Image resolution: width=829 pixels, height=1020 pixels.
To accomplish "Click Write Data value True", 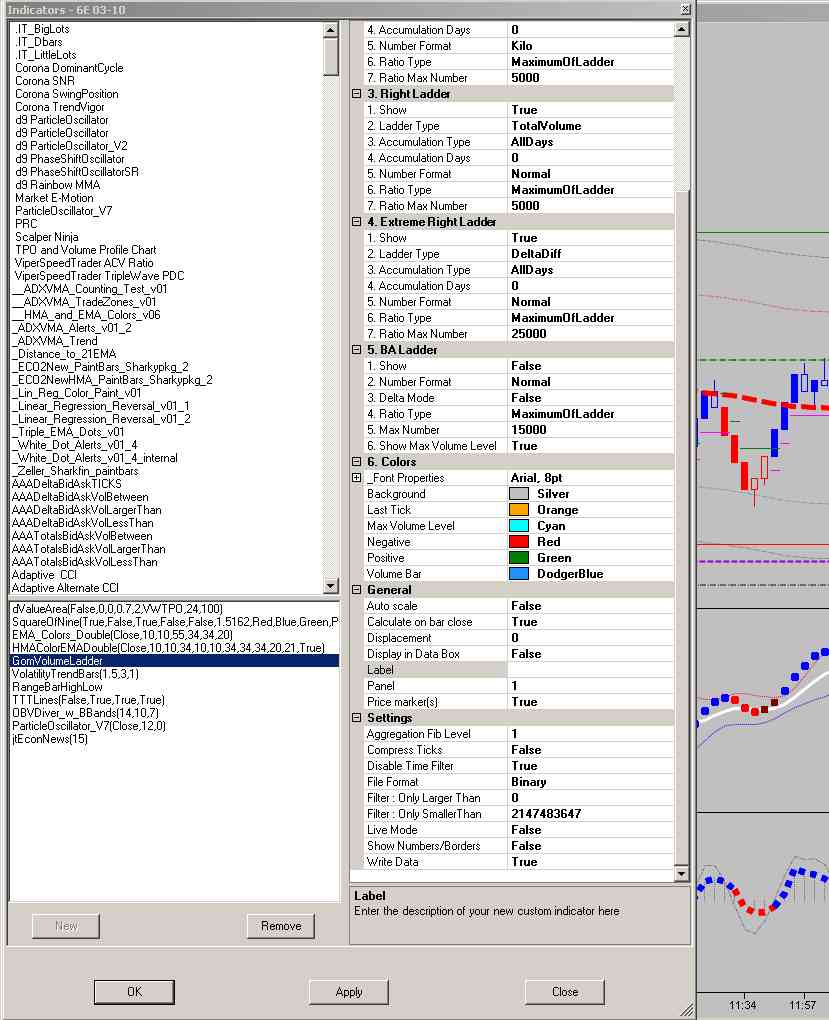I will (x=590, y=862).
